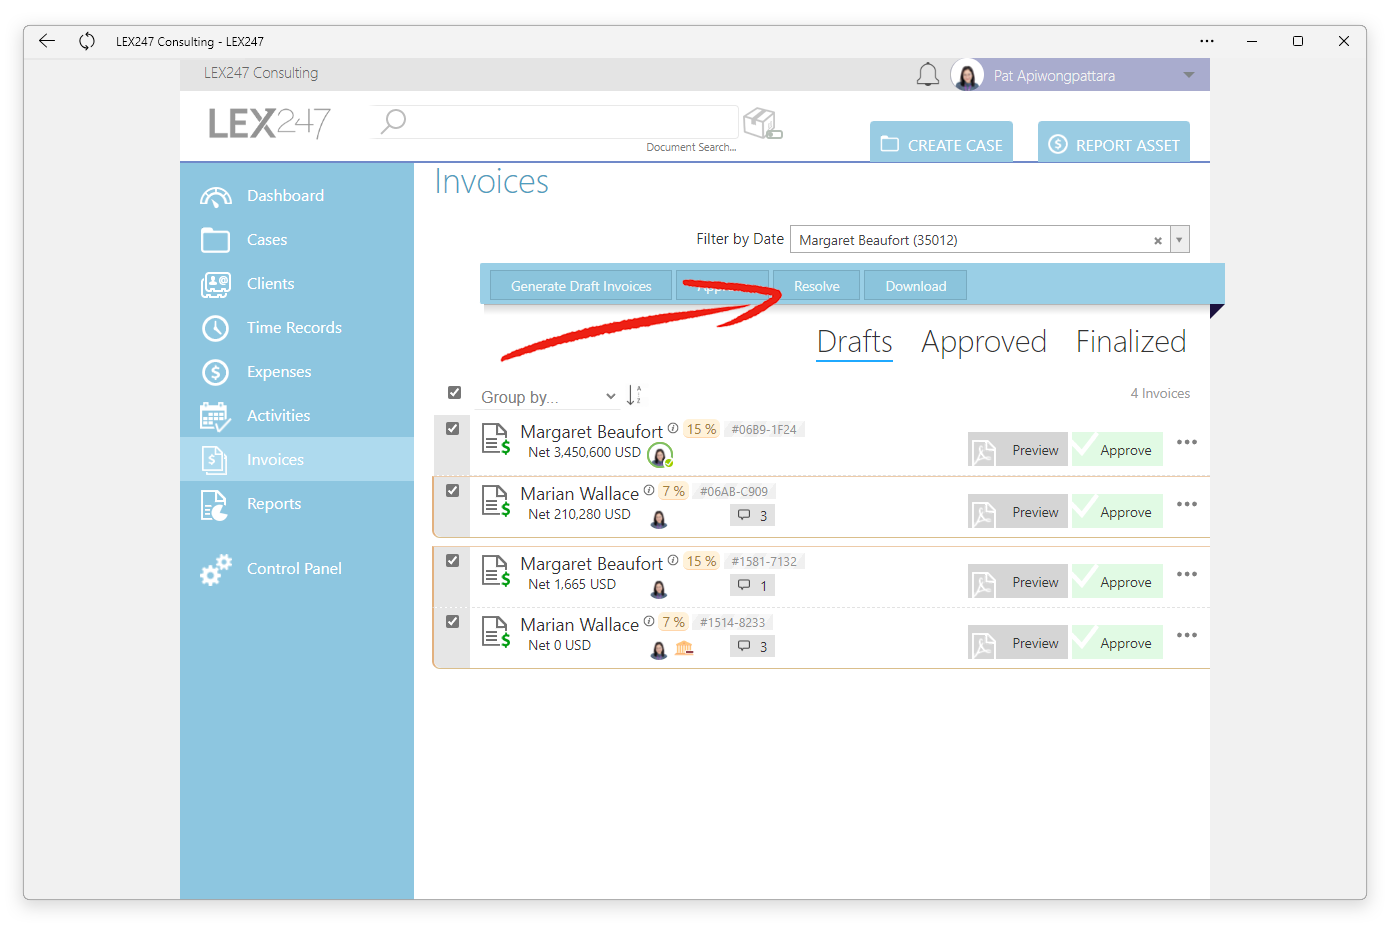
Task: Switch to the Finalized tab
Action: click(1131, 342)
